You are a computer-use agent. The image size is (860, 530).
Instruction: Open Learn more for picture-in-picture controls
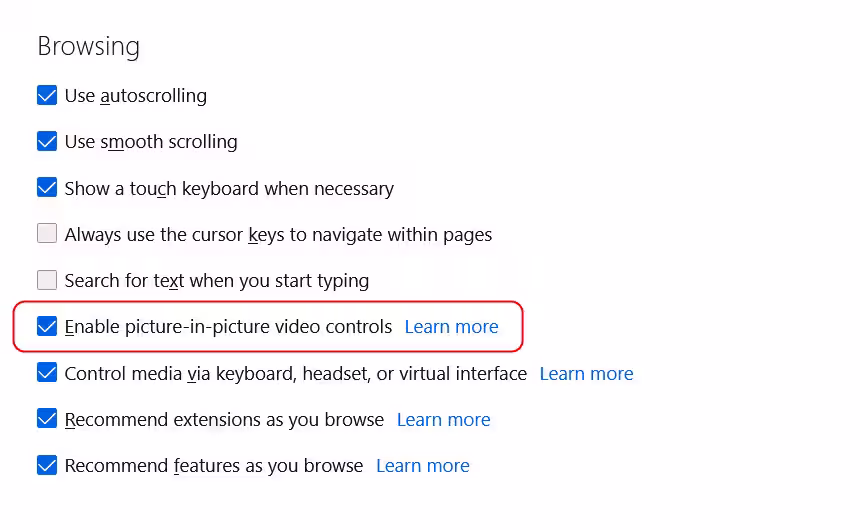451,327
